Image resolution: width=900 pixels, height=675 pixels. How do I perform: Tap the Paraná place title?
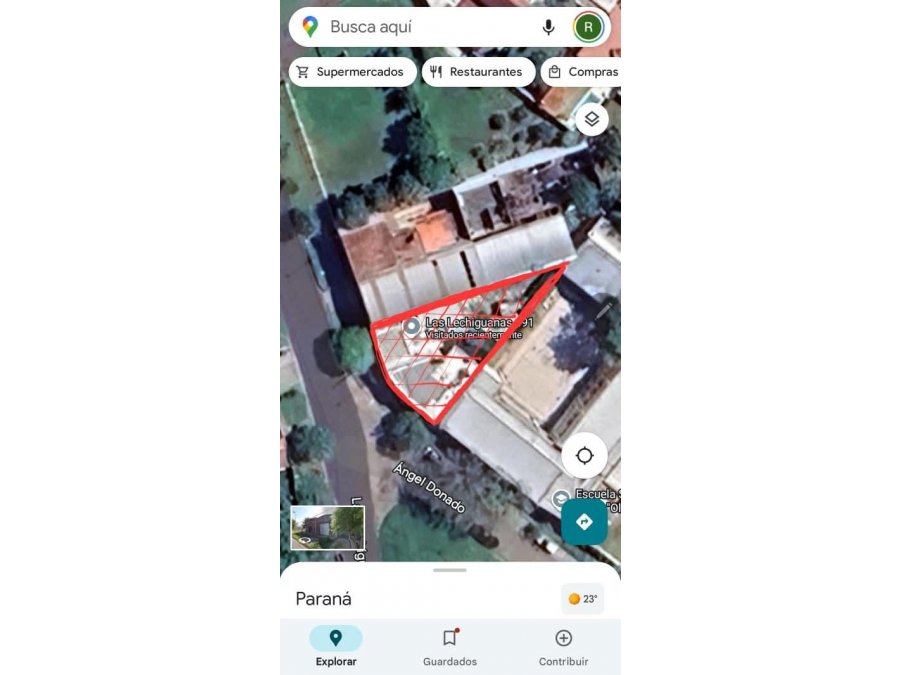pyautogui.click(x=324, y=599)
